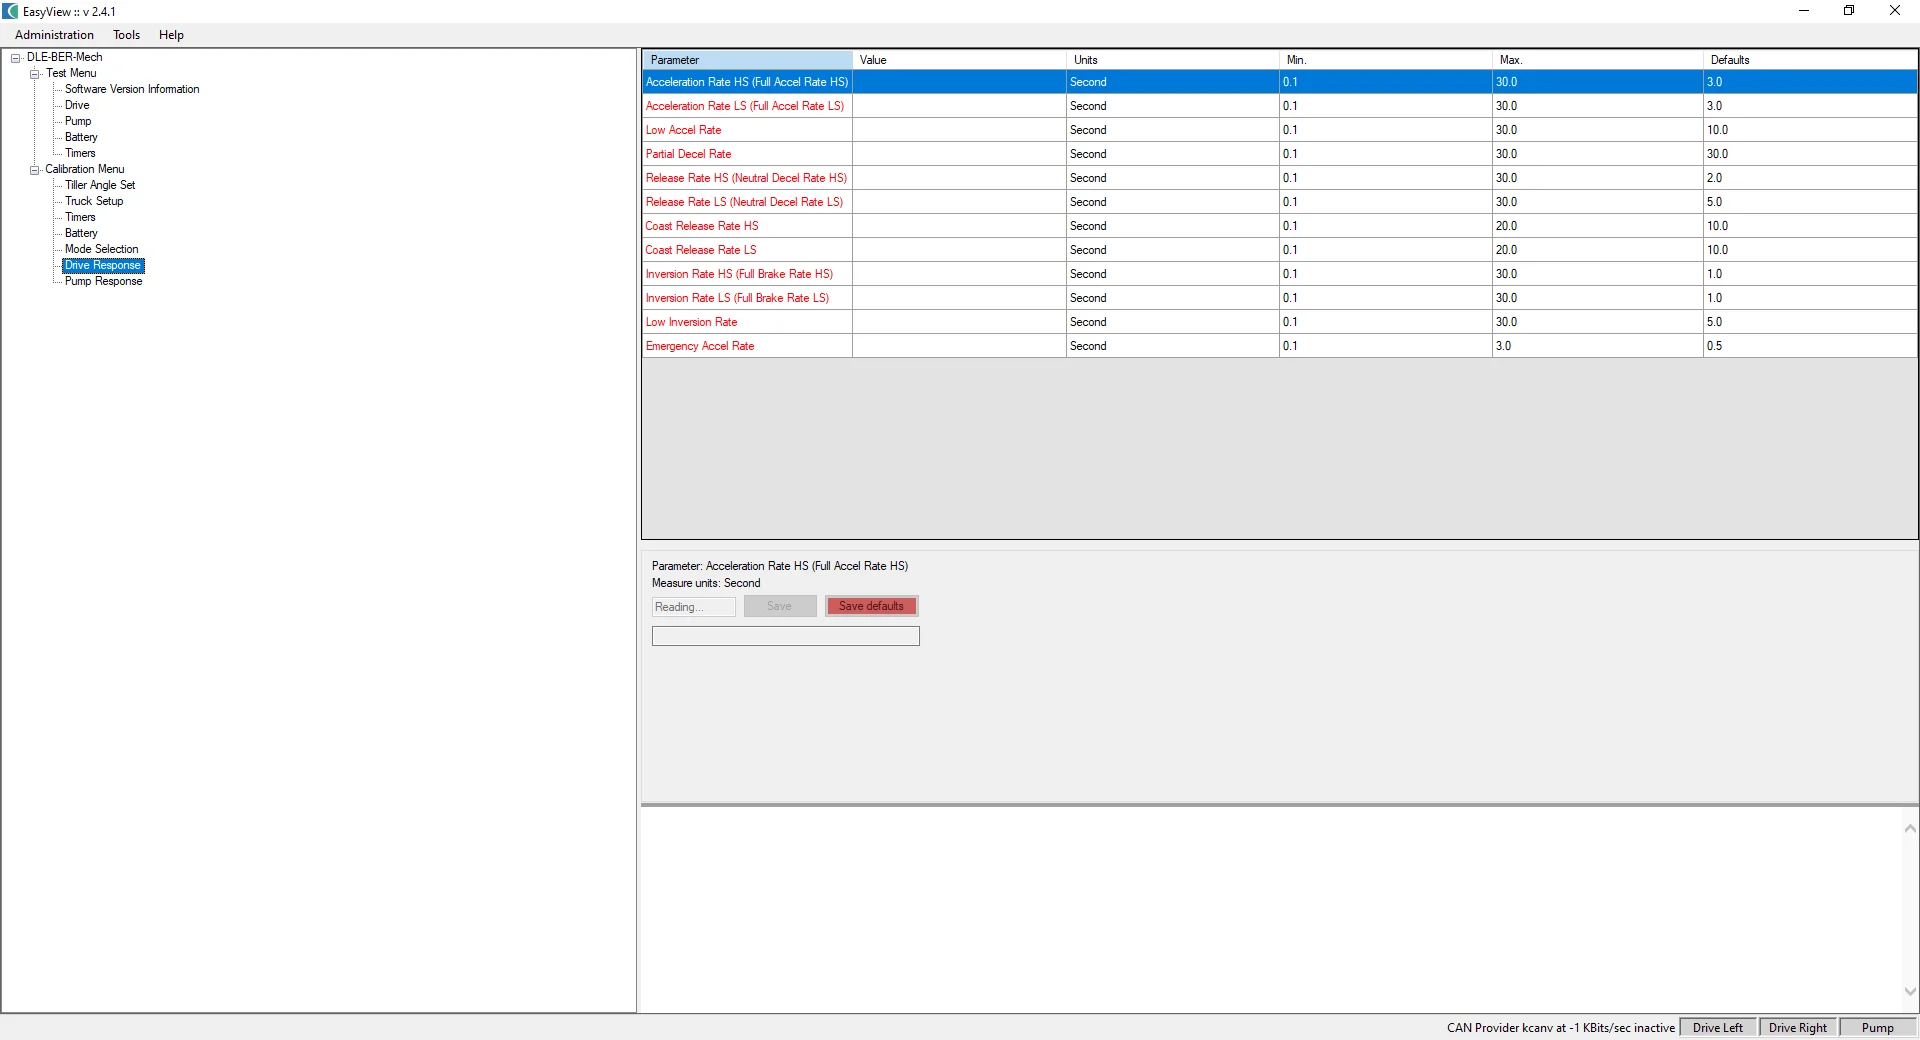Click the Value column header
Image resolution: width=1920 pixels, height=1040 pixels.
pos(959,60)
